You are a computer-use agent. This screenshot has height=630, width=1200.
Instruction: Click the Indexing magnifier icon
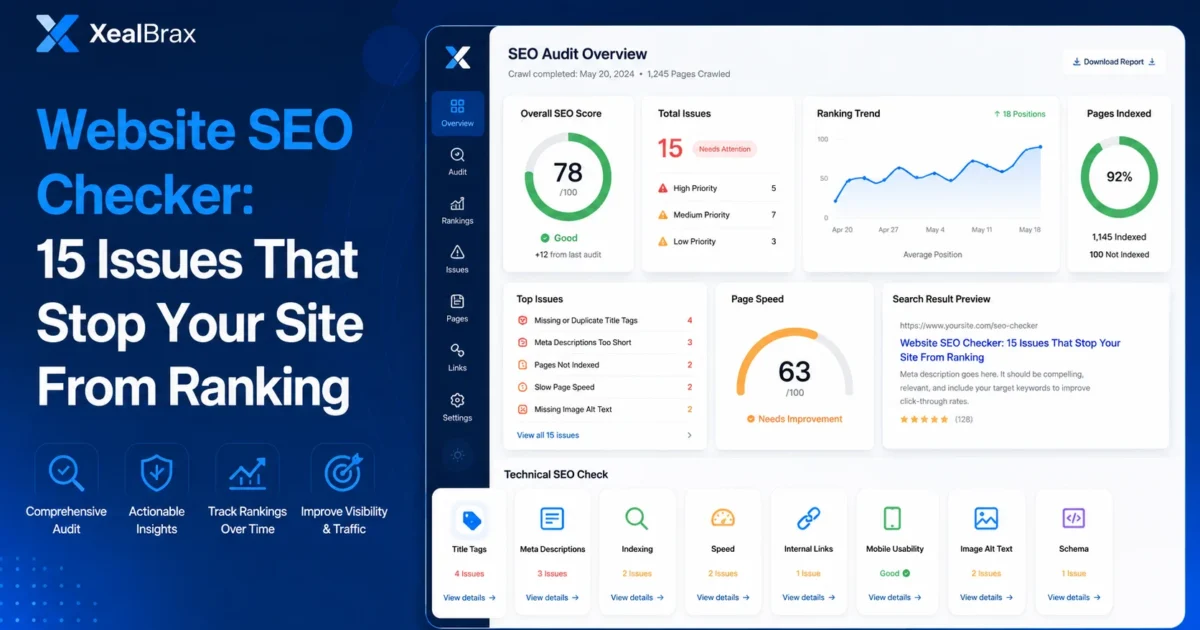pyautogui.click(x=637, y=518)
